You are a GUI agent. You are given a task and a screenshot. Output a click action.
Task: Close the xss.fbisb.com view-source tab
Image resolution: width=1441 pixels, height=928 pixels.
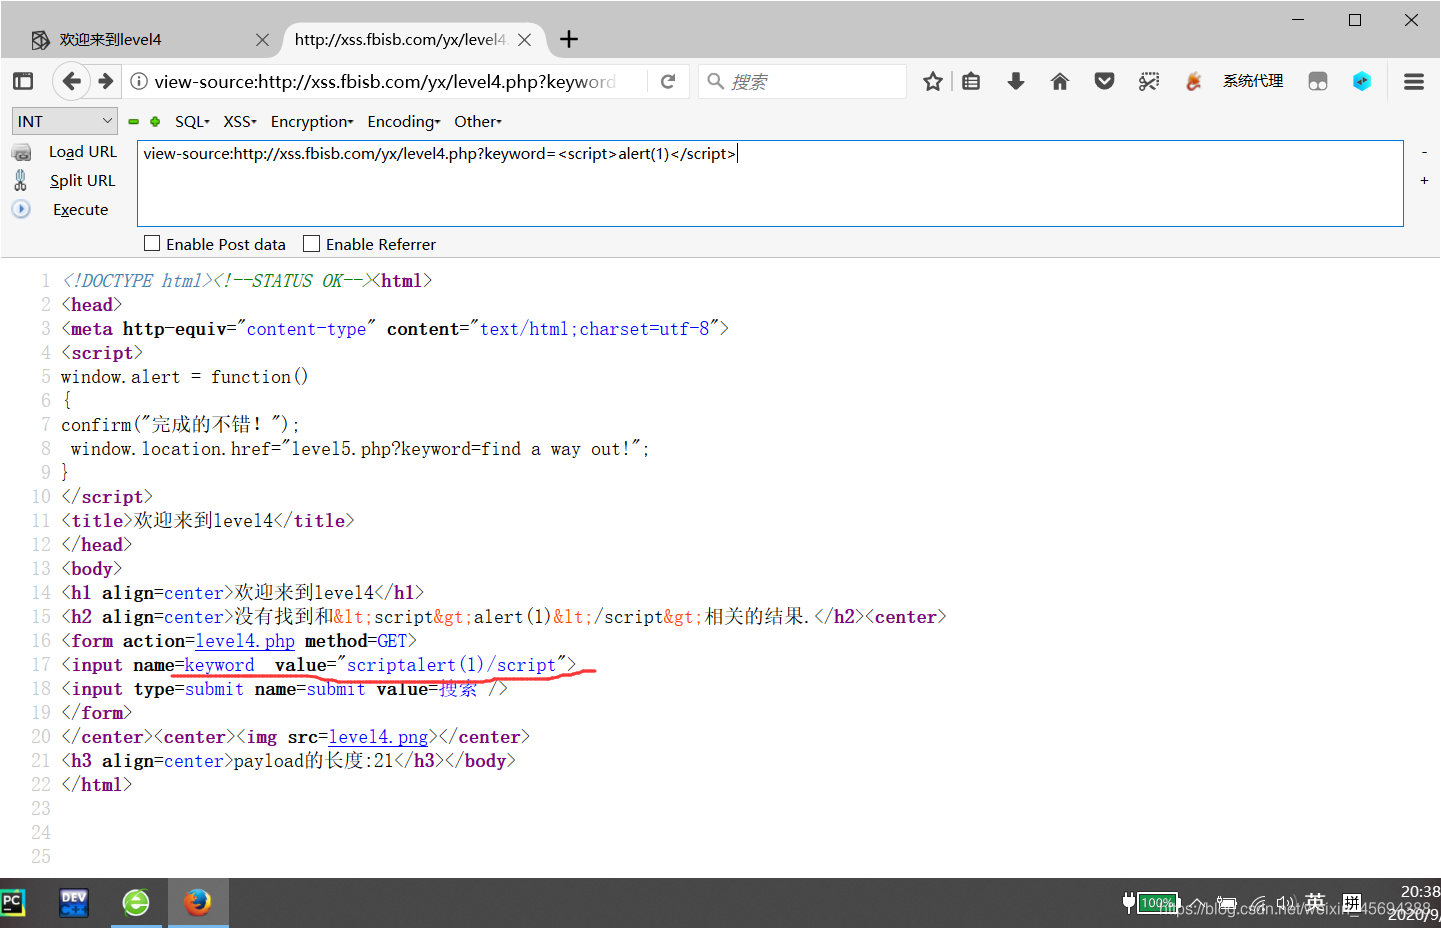point(524,40)
